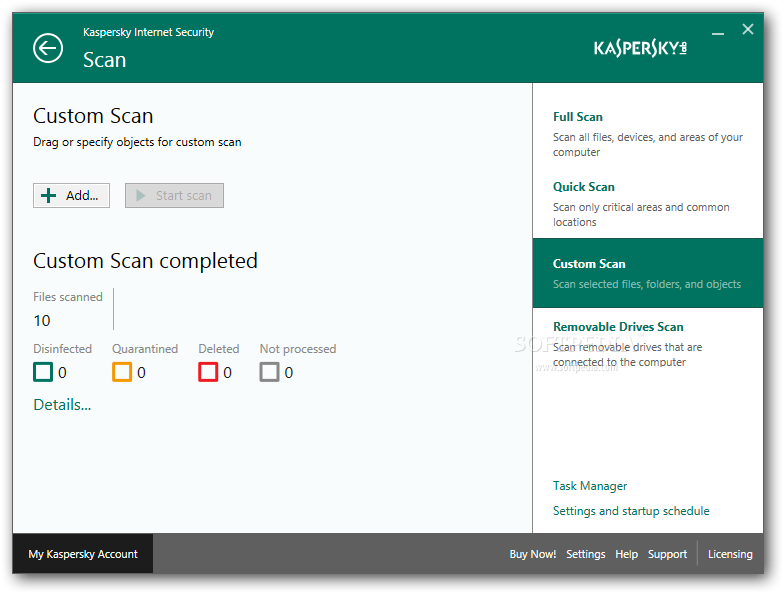The image size is (784, 594).
Task: Click 'Scan only critical areas' description
Action: pyautogui.click(x=641, y=214)
